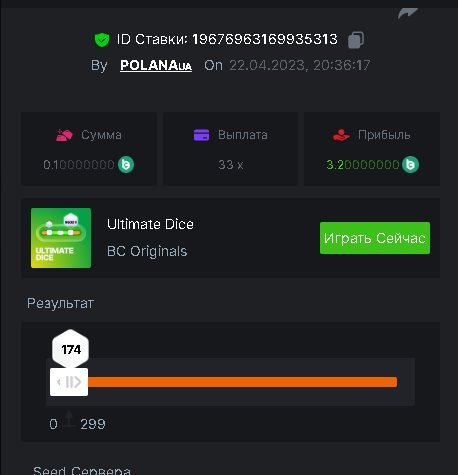Click the red Прибыль hand icon
This screenshot has width=458, height=475.
[x=341, y=135]
